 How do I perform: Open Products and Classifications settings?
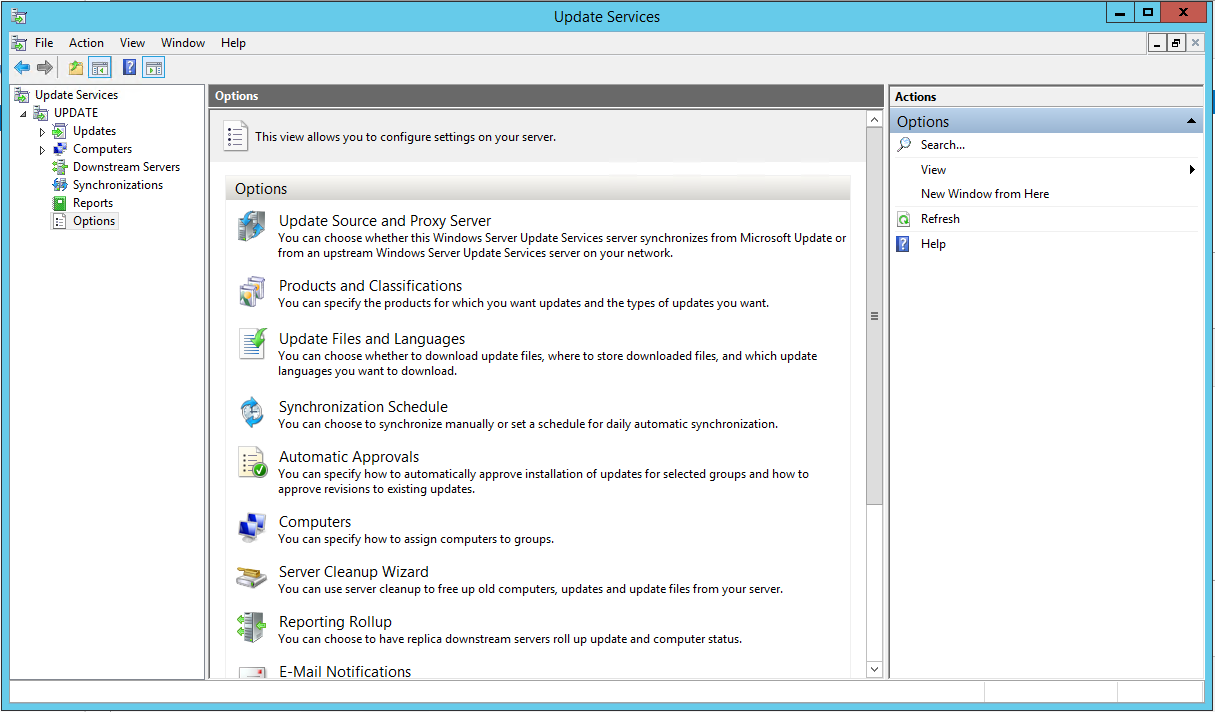(370, 286)
